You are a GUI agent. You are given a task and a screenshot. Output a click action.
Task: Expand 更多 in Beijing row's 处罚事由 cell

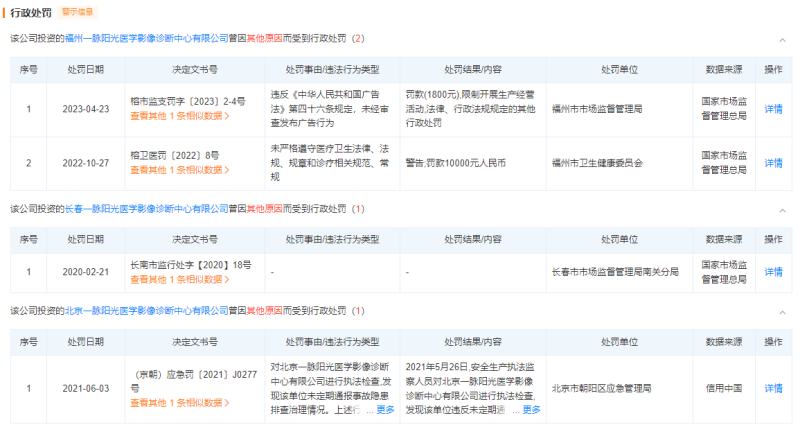(x=385, y=410)
